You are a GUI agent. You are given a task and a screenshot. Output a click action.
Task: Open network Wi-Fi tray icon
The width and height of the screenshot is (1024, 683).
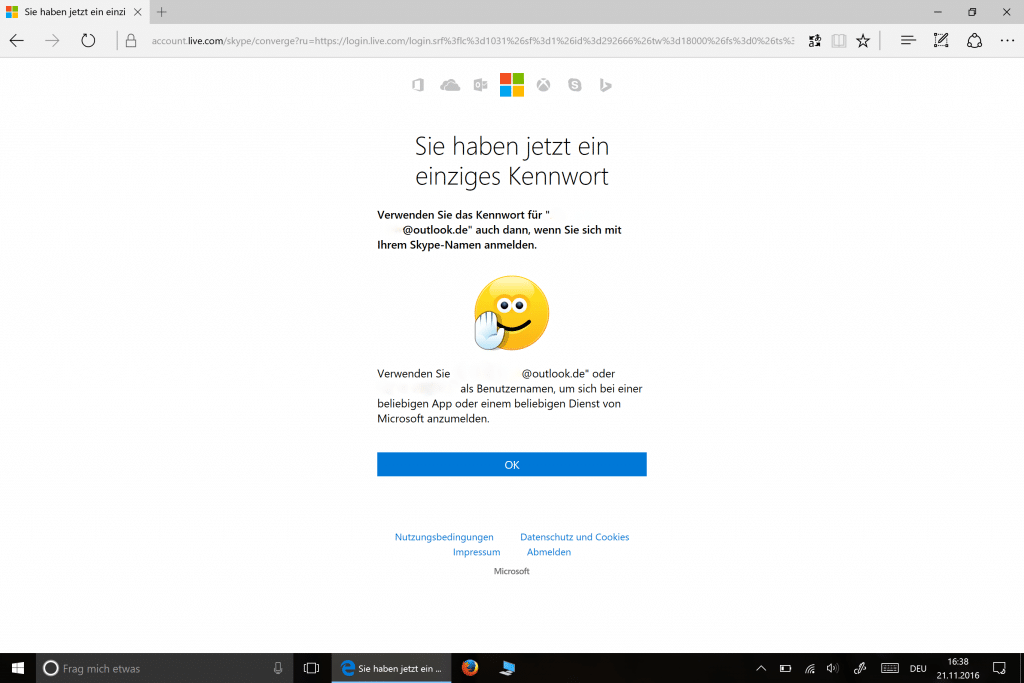810,668
